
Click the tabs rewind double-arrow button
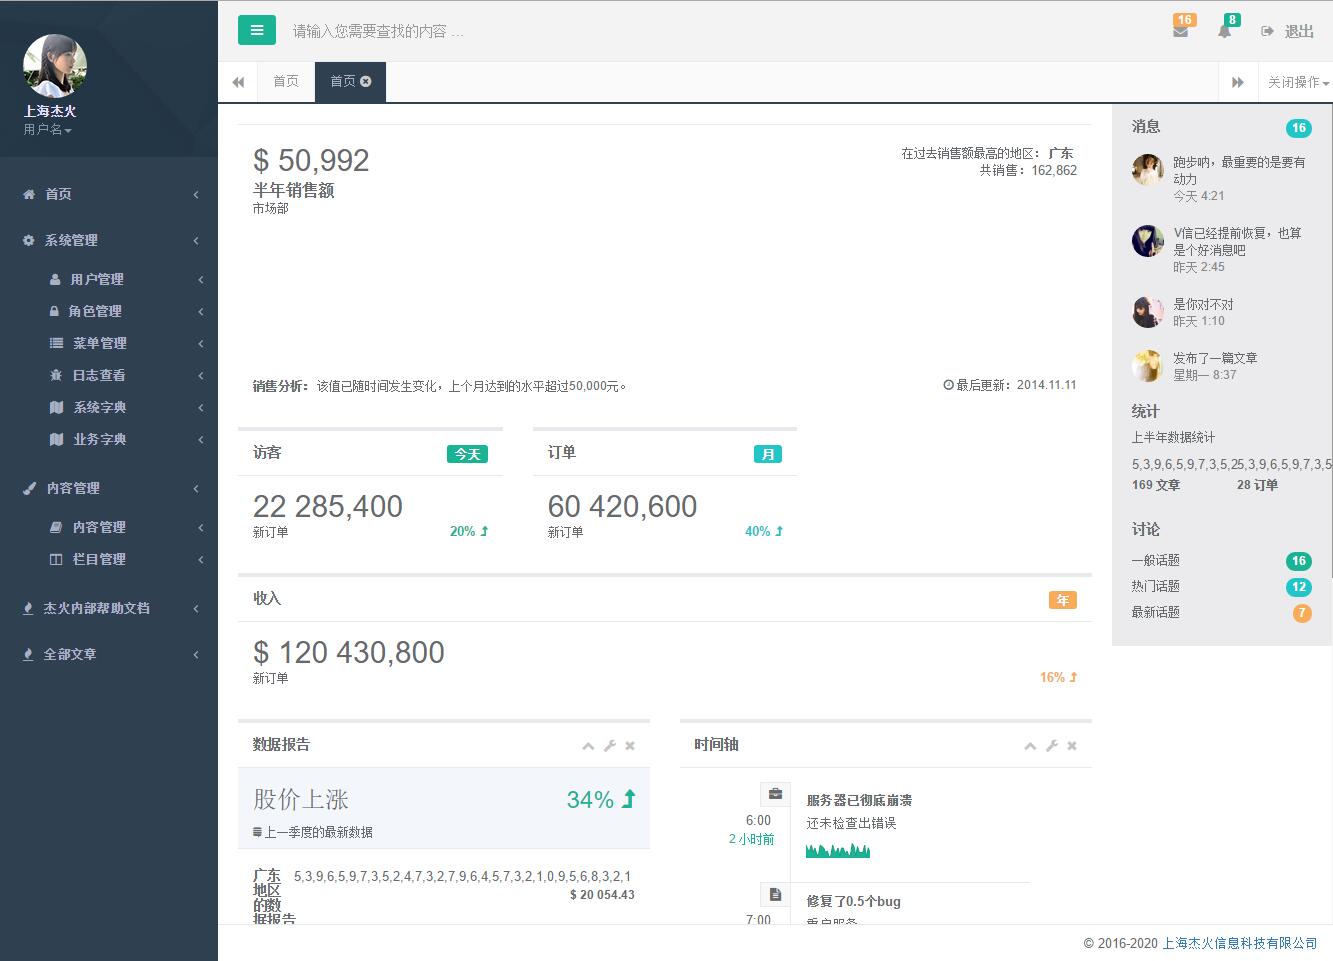point(238,82)
